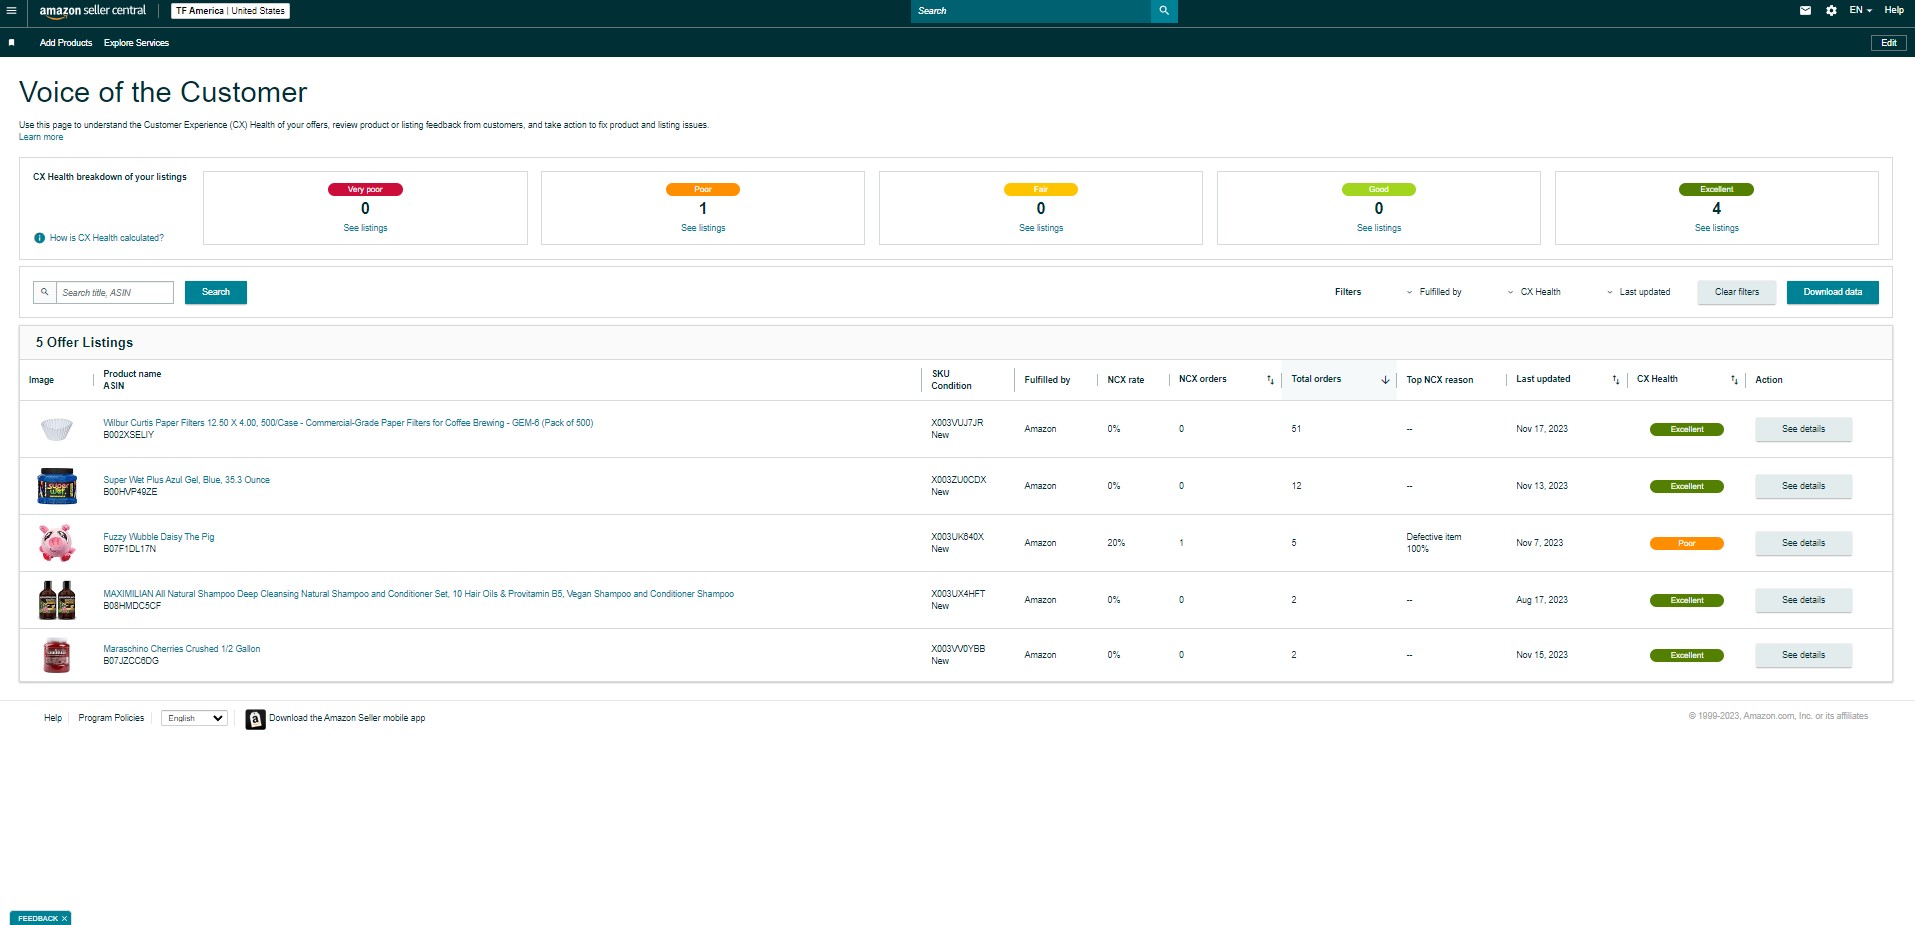This screenshot has width=1915, height=925.
Task: Open Maraschino Cherries Crushed product link
Action: point(181,649)
